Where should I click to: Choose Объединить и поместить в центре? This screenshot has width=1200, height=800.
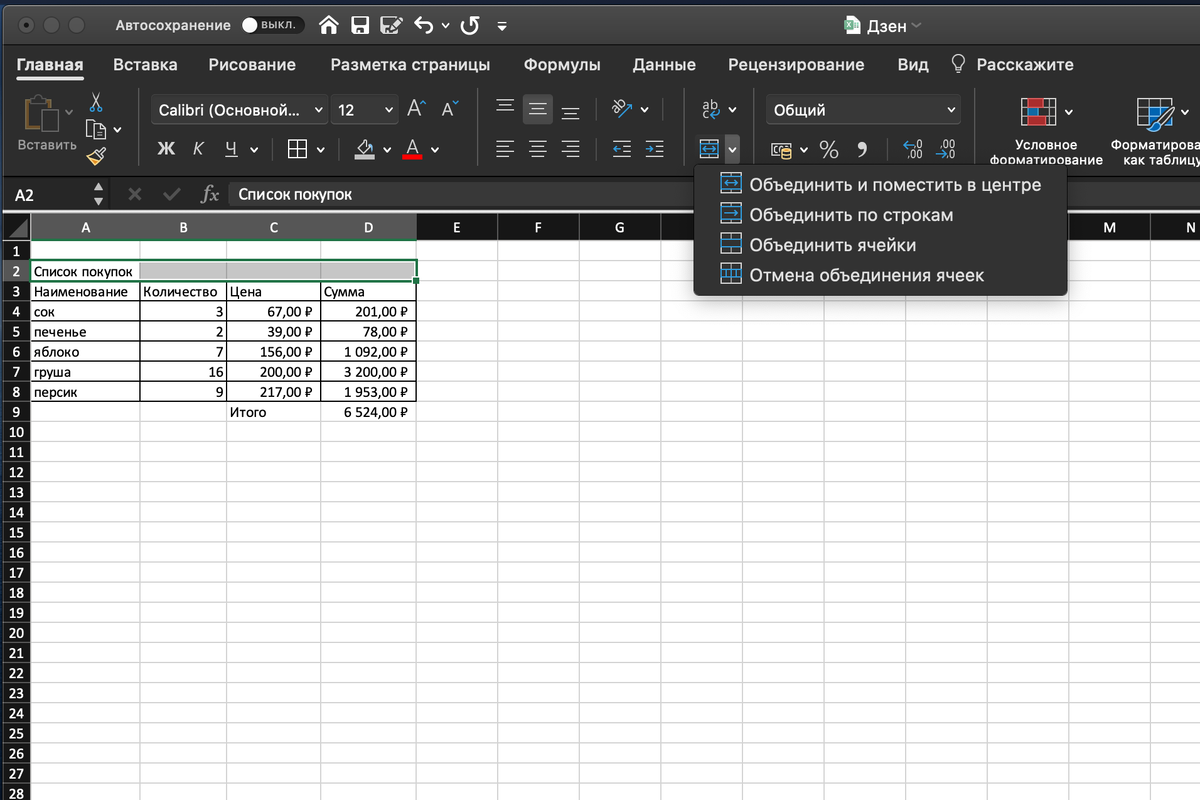click(881, 185)
